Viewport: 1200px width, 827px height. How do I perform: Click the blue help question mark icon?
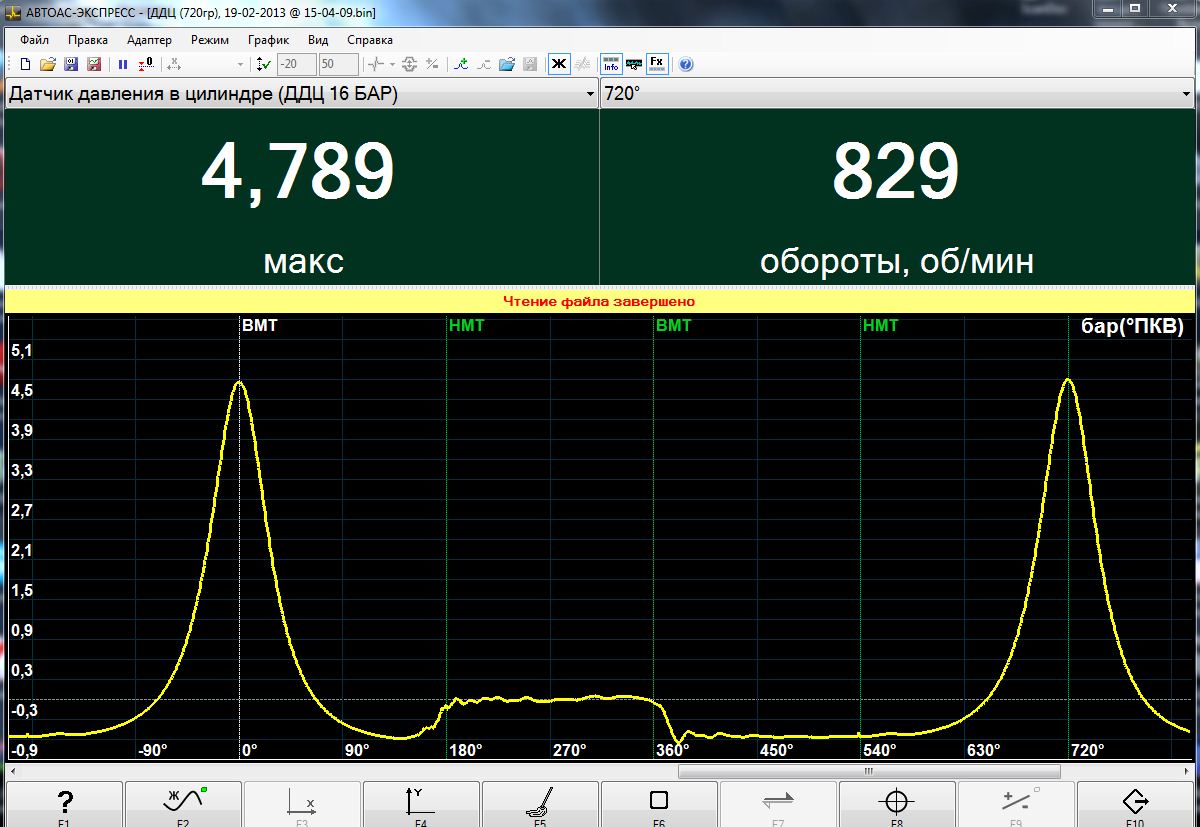686,64
